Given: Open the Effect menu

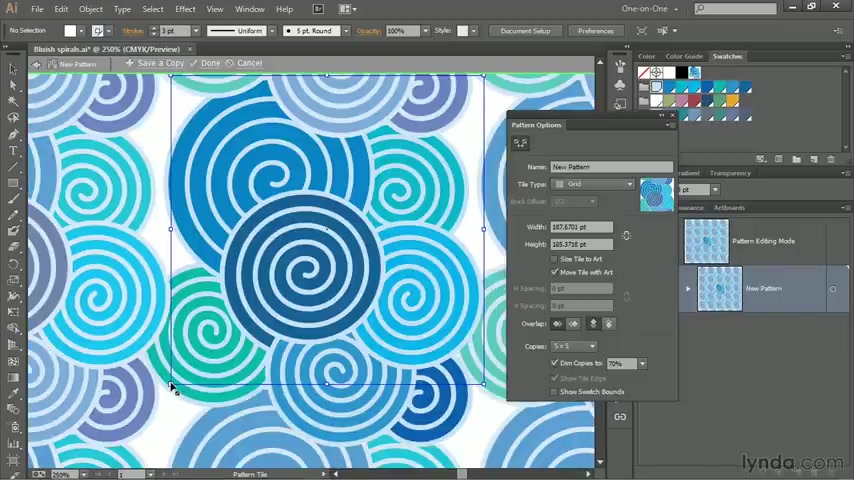Looking at the screenshot, I should (x=185, y=9).
